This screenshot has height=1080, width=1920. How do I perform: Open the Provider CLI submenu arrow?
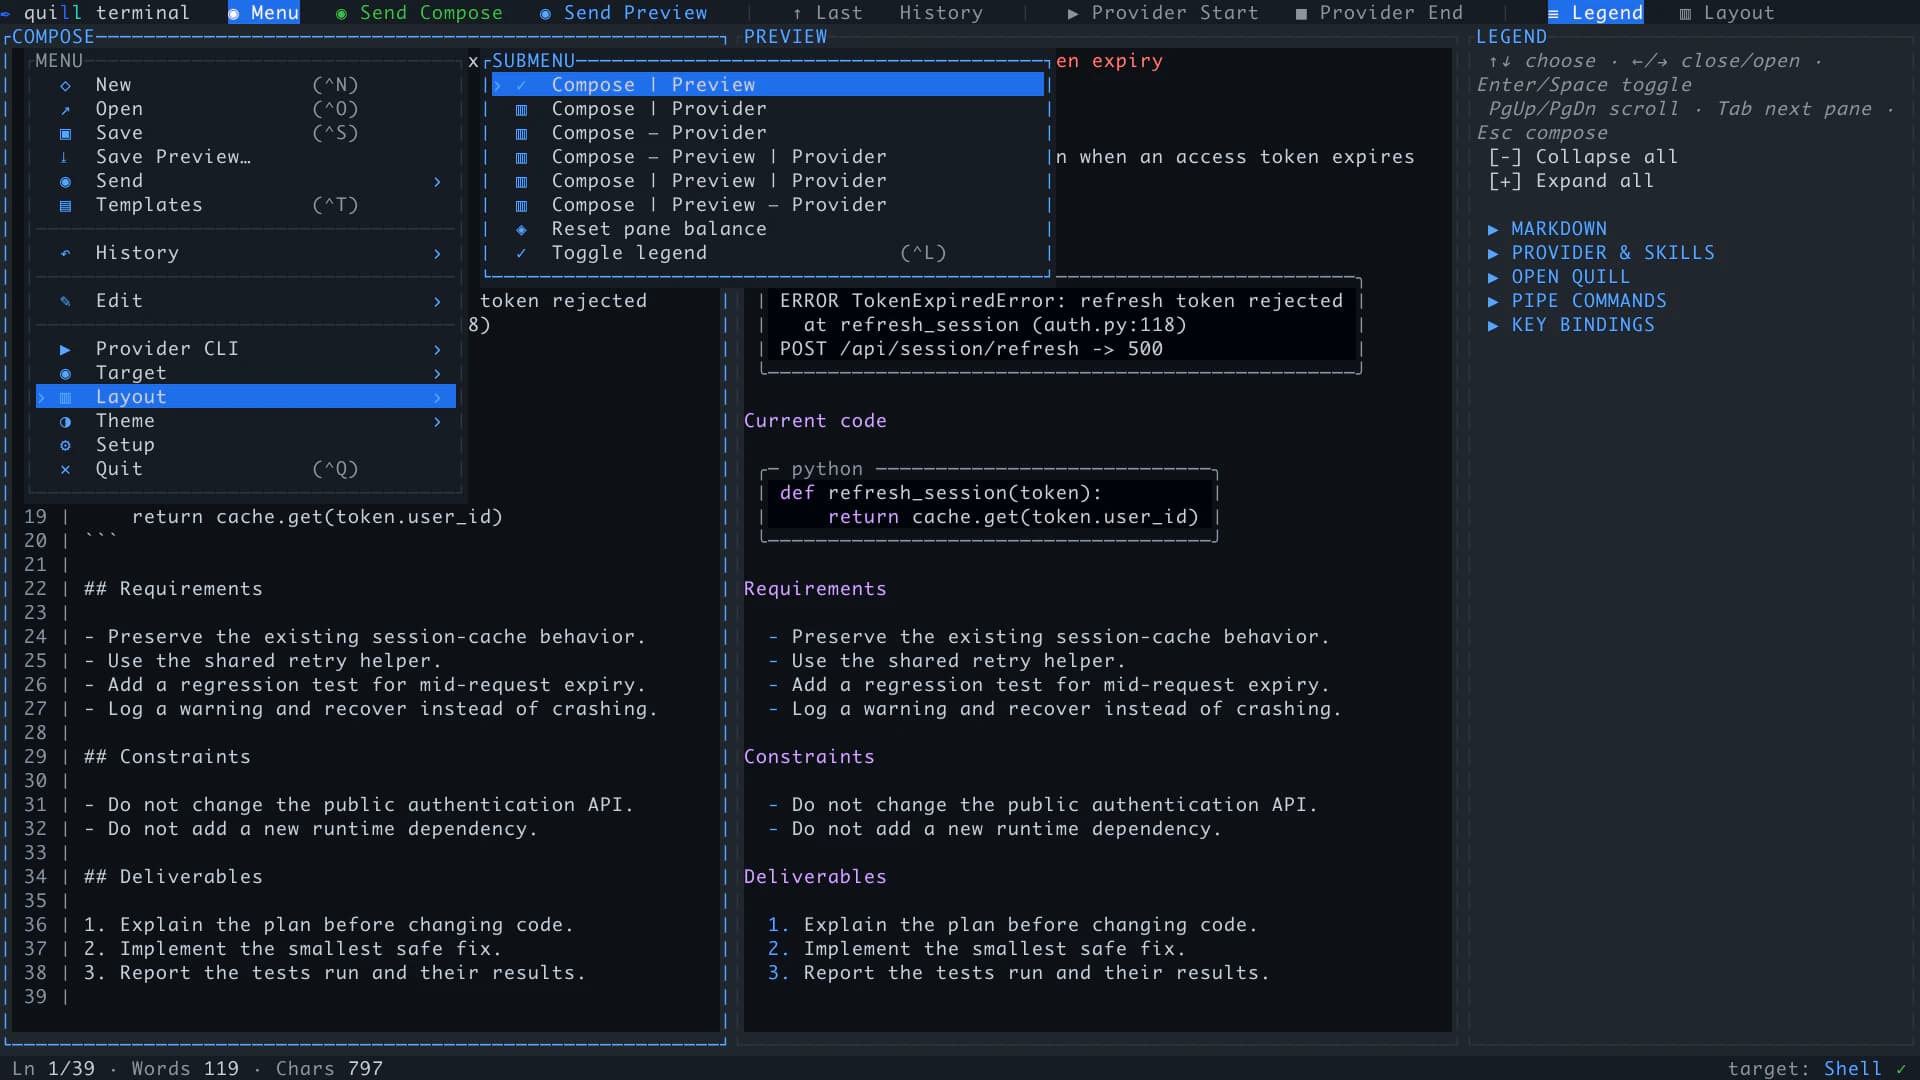(437, 349)
